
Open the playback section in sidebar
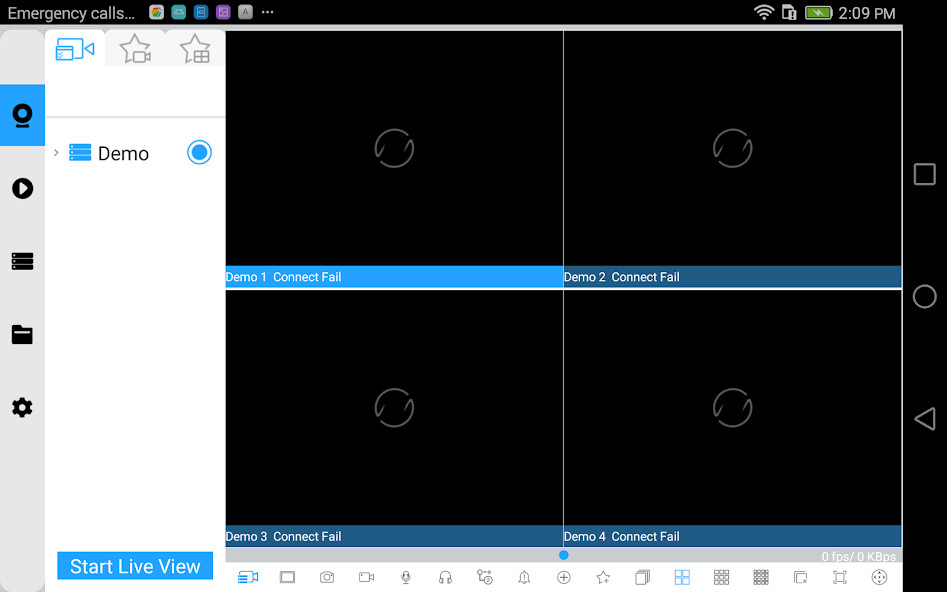click(22, 188)
